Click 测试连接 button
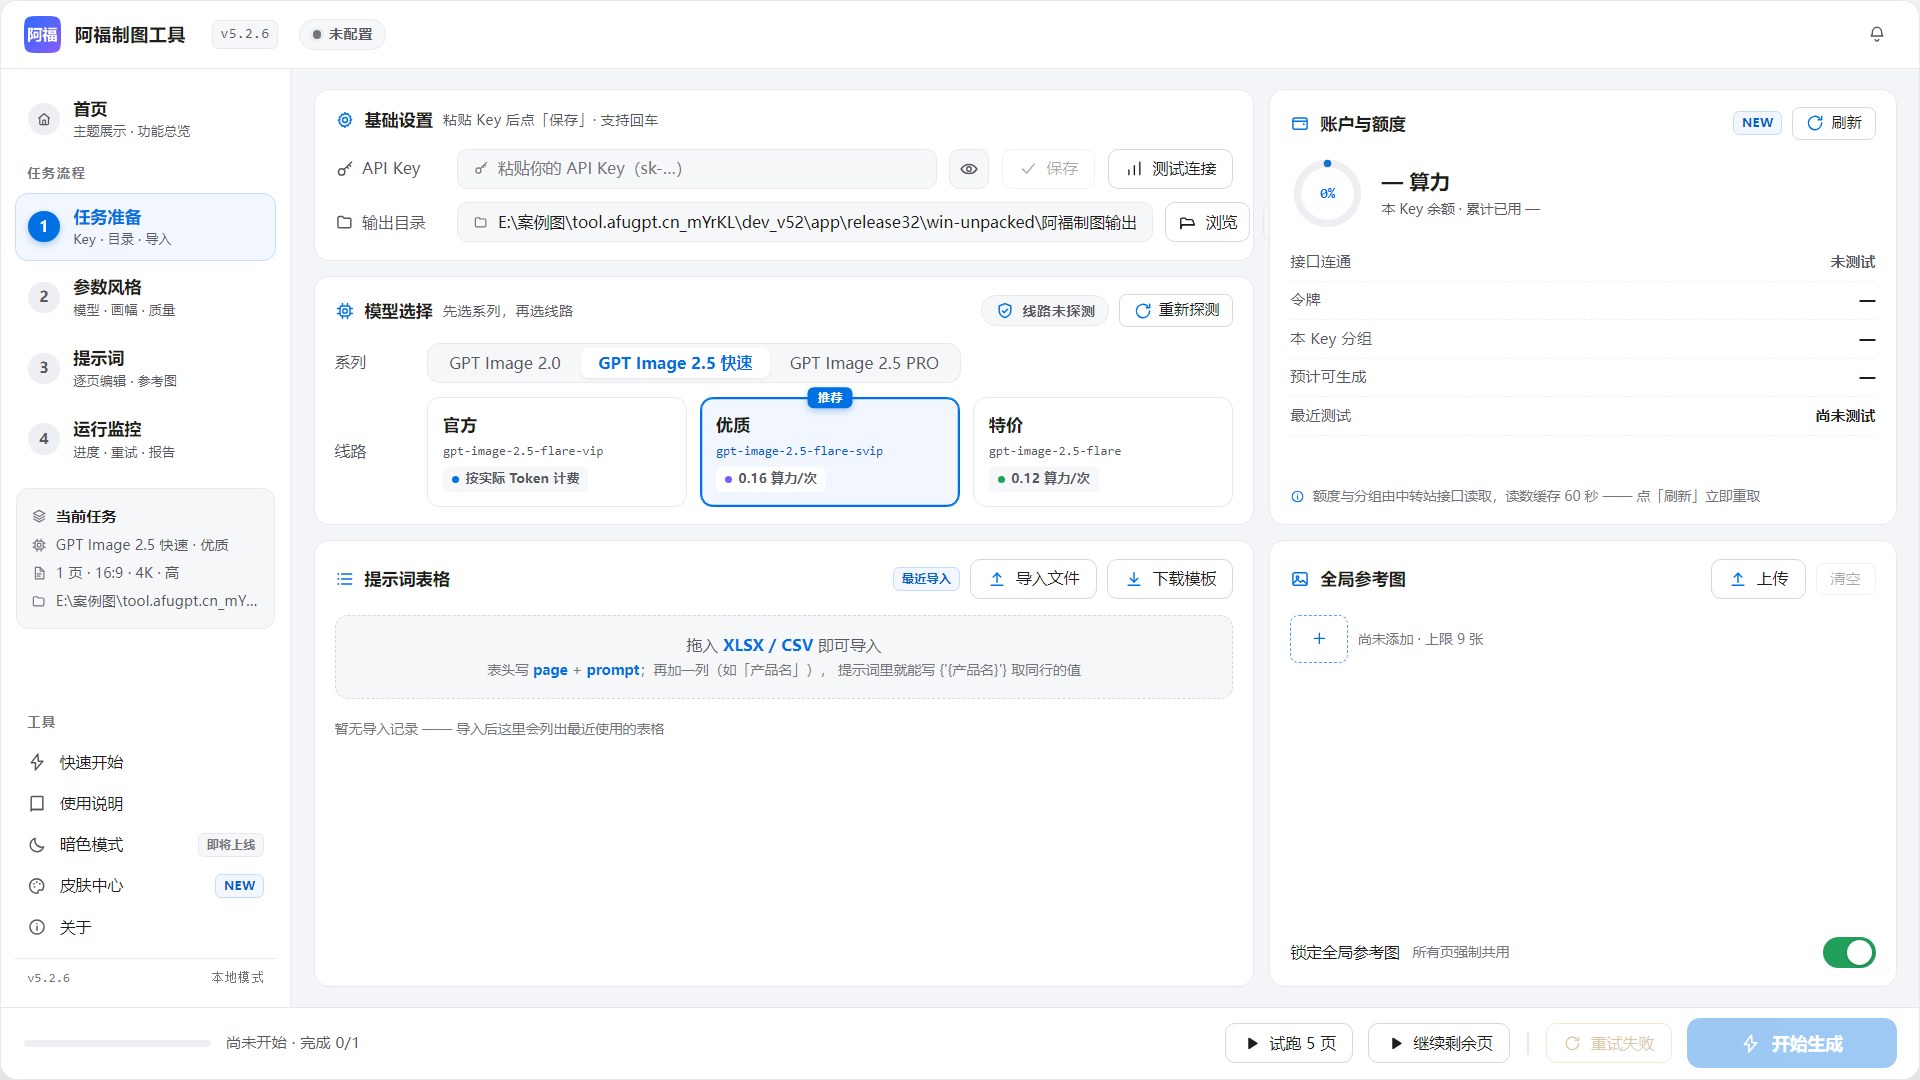 pyautogui.click(x=1170, y=169)
